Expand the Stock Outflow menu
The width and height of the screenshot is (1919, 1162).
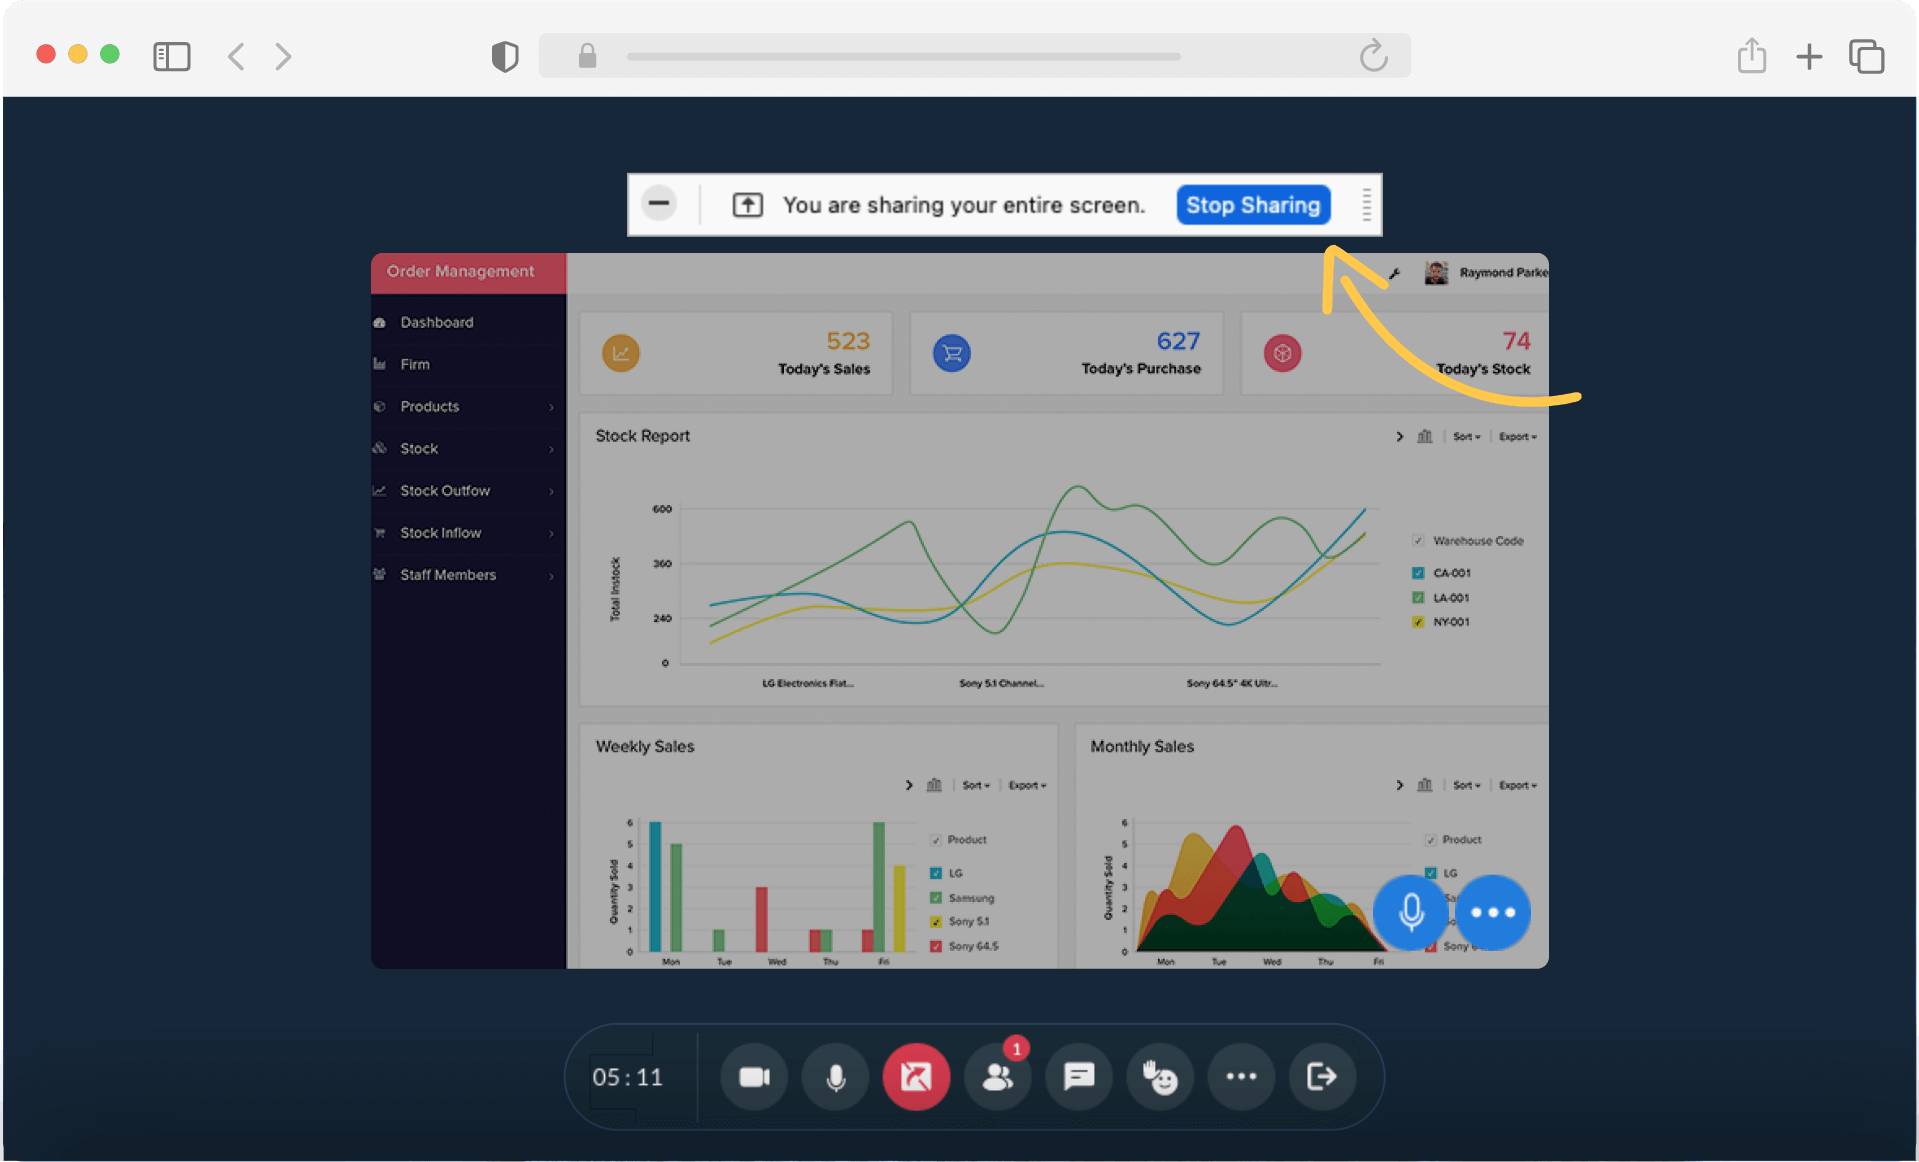(468, 490)
